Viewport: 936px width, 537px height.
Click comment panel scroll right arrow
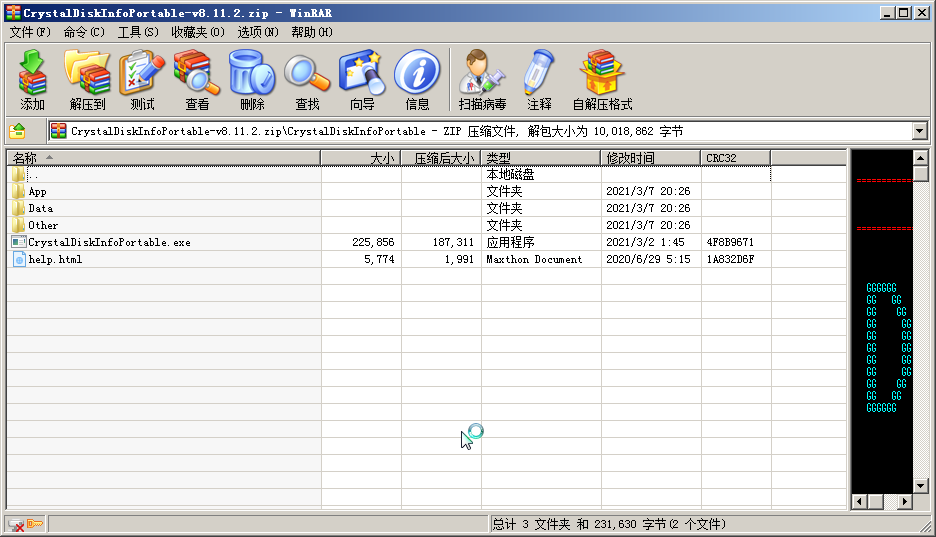[905, 502]
